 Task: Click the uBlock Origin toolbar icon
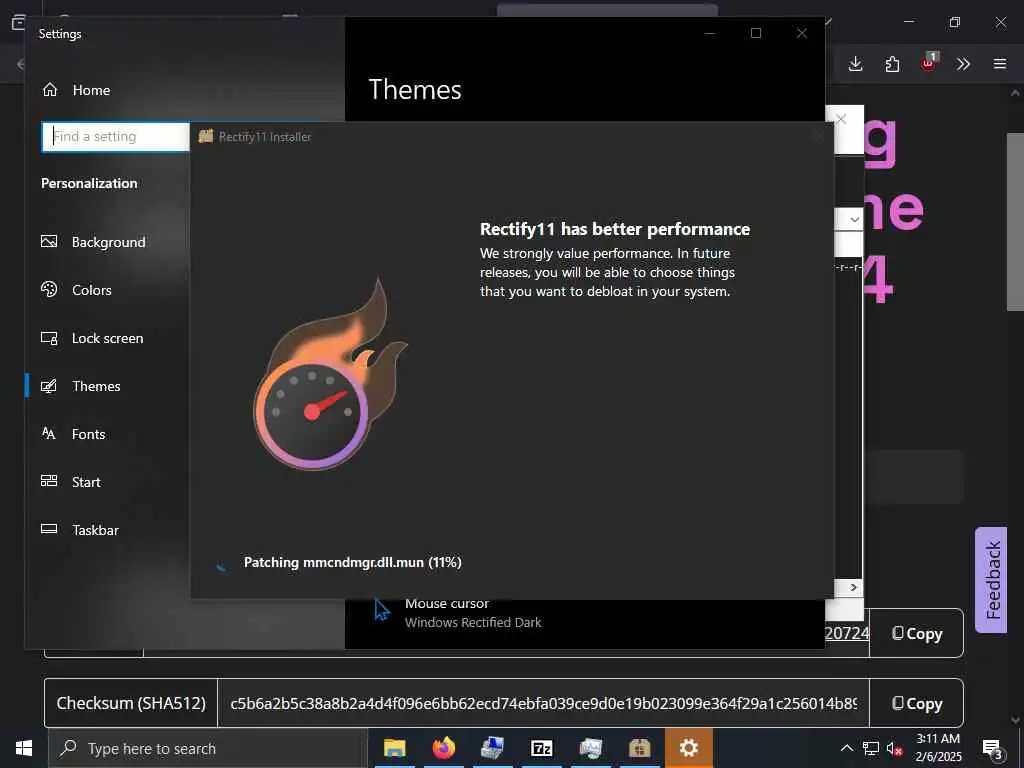pyautogui.click(x=928, y=63)
